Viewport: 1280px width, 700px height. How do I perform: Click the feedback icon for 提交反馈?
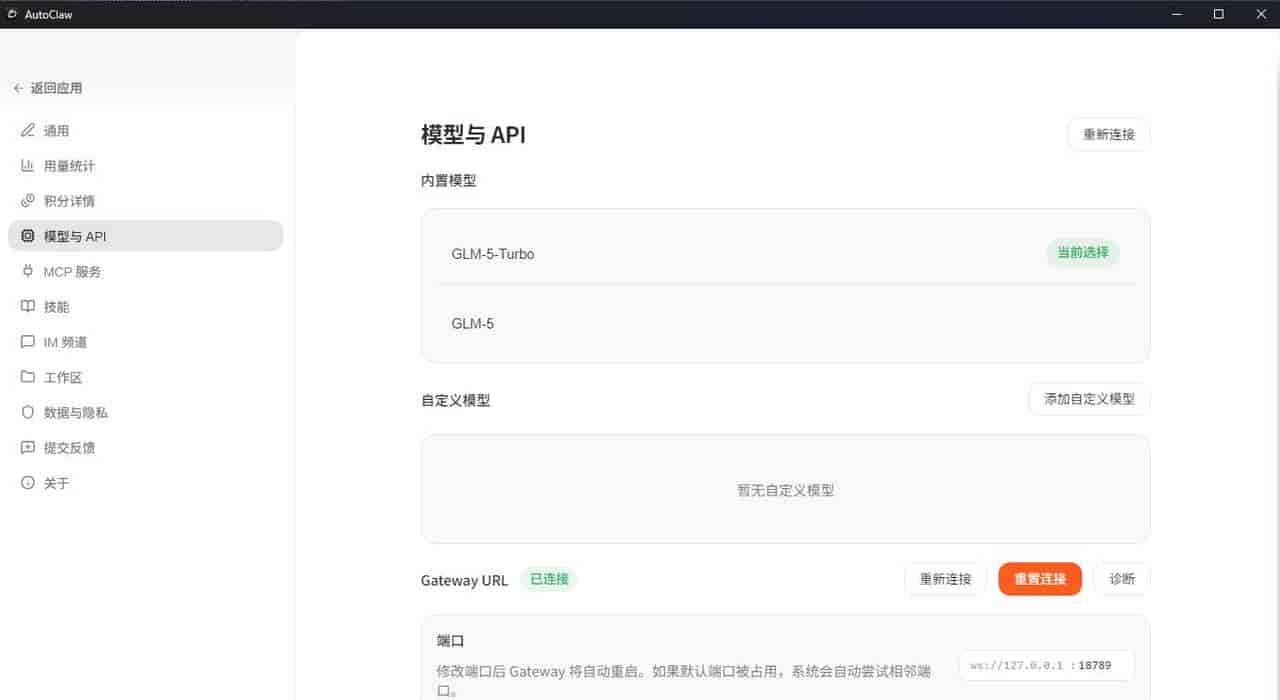click(x=28, y=448)
